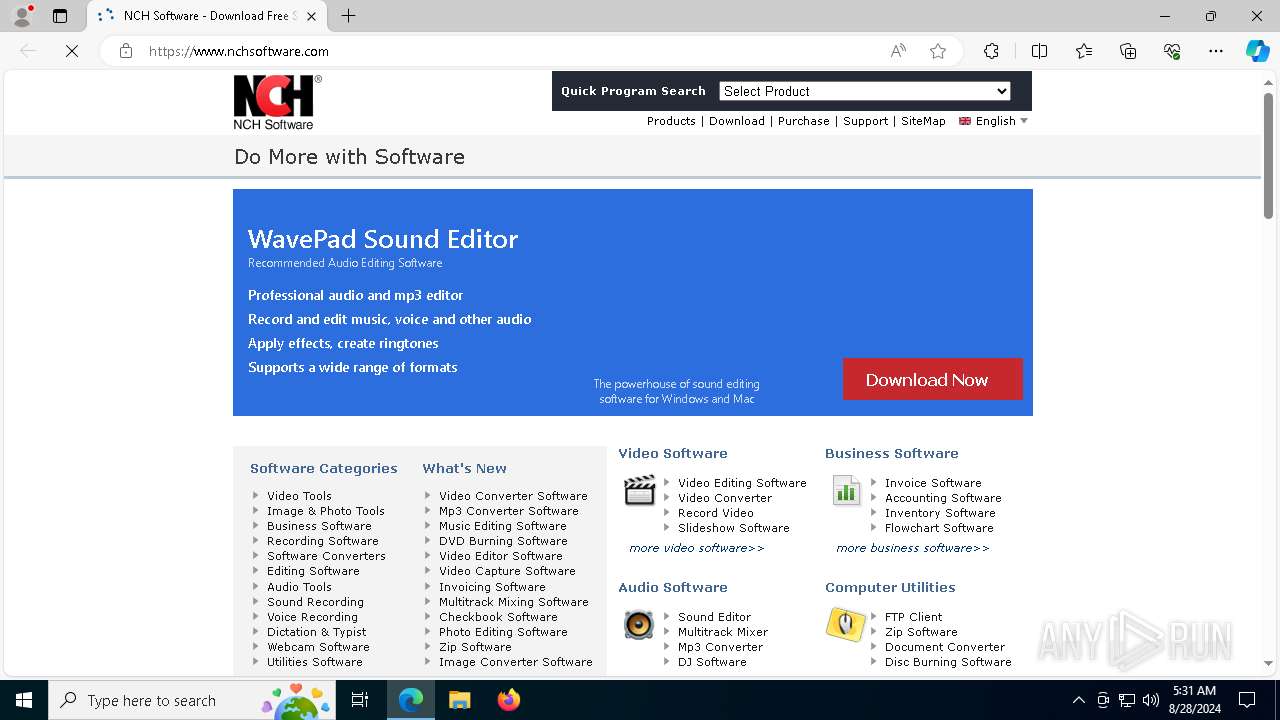Open DVD Burning Software link
The height and width of the screenshot is (720, 1280).
click(503, 541)
